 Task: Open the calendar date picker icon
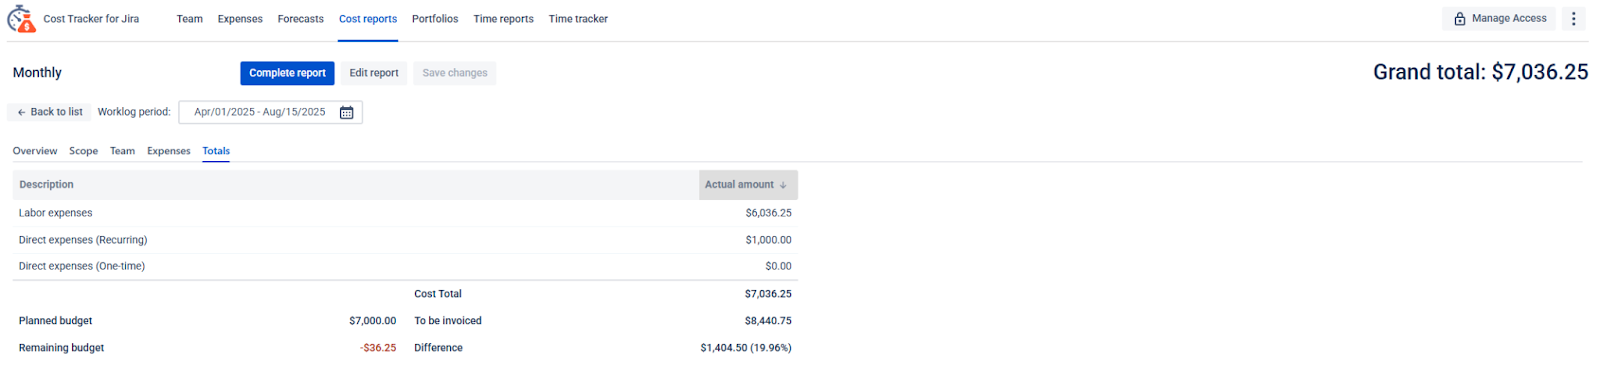(346, 112)
